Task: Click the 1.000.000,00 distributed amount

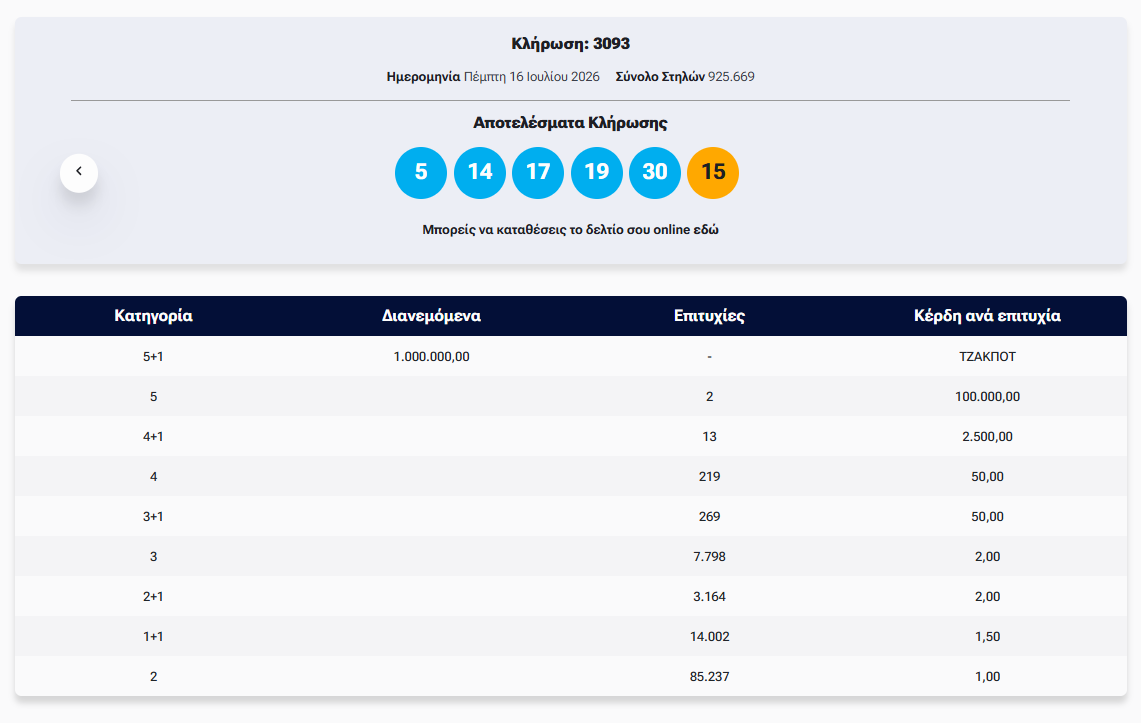Action: pyautogui.click(x=432, y=356)
